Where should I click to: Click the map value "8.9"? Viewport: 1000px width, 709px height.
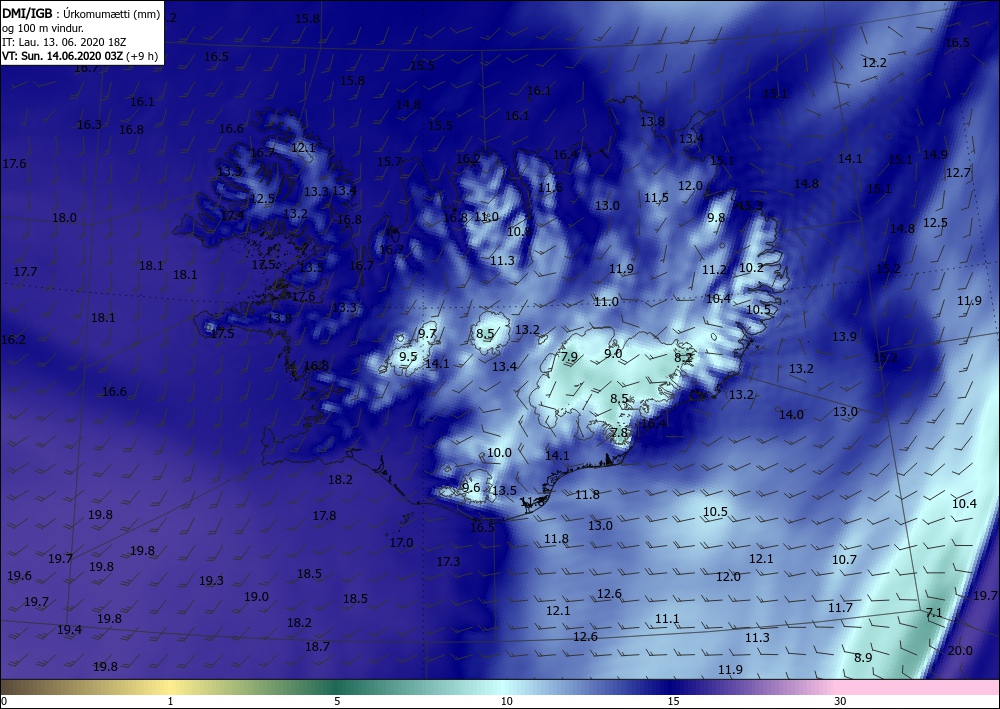(x=863, y=657)
